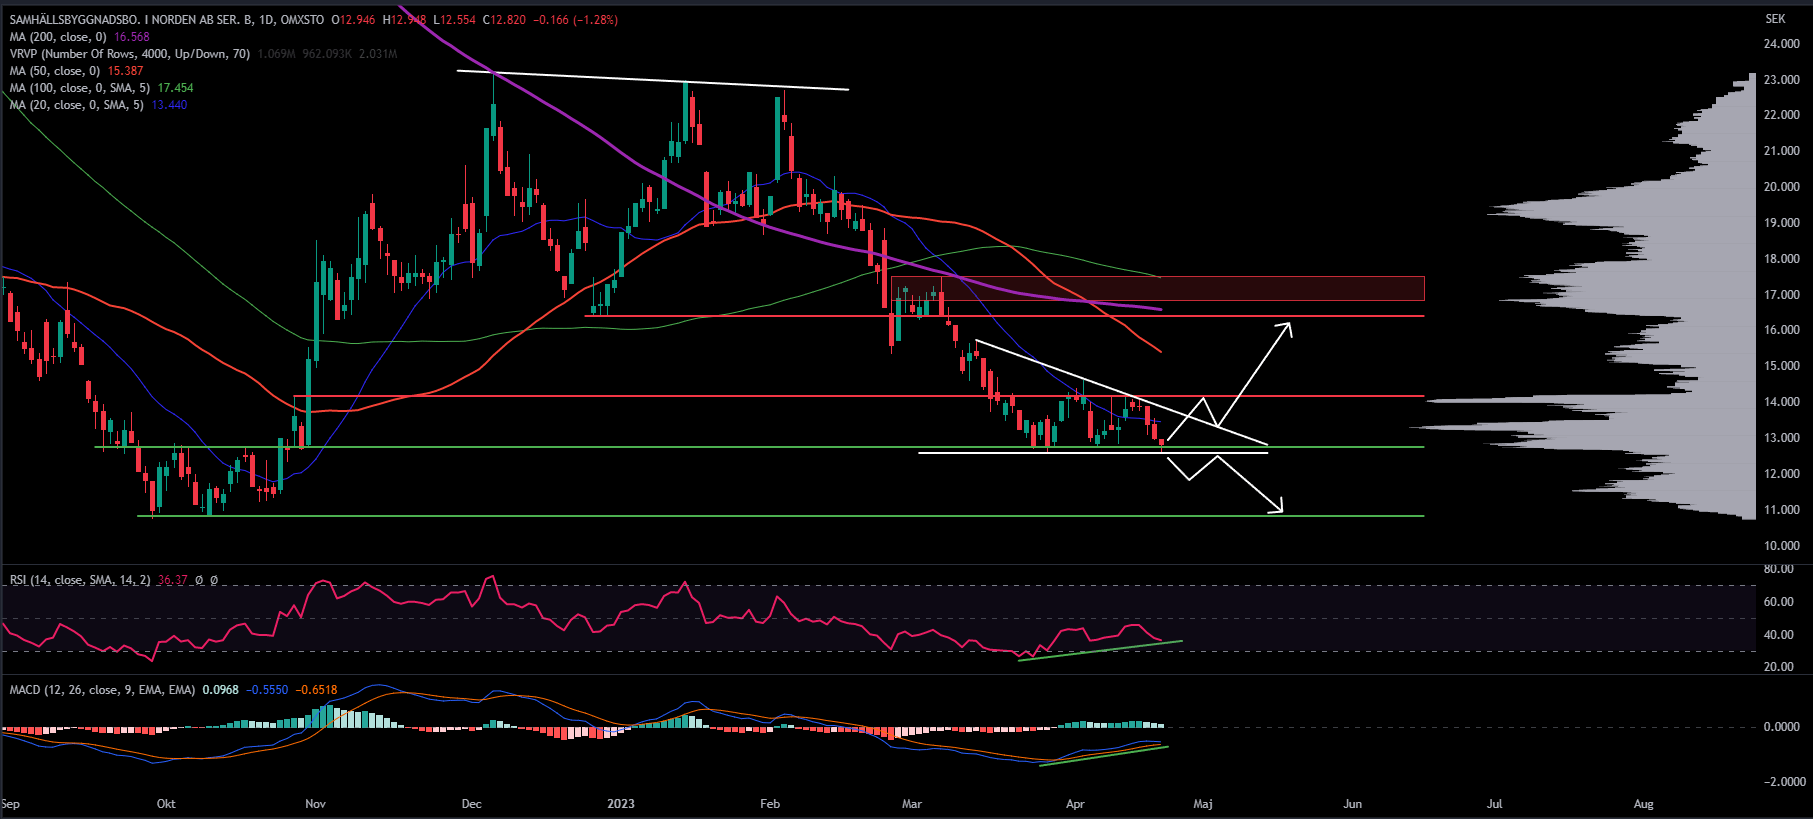Click the SEK currency label on price axis
Viewport: 1813px width, 819px height.
pos(1775,19)
